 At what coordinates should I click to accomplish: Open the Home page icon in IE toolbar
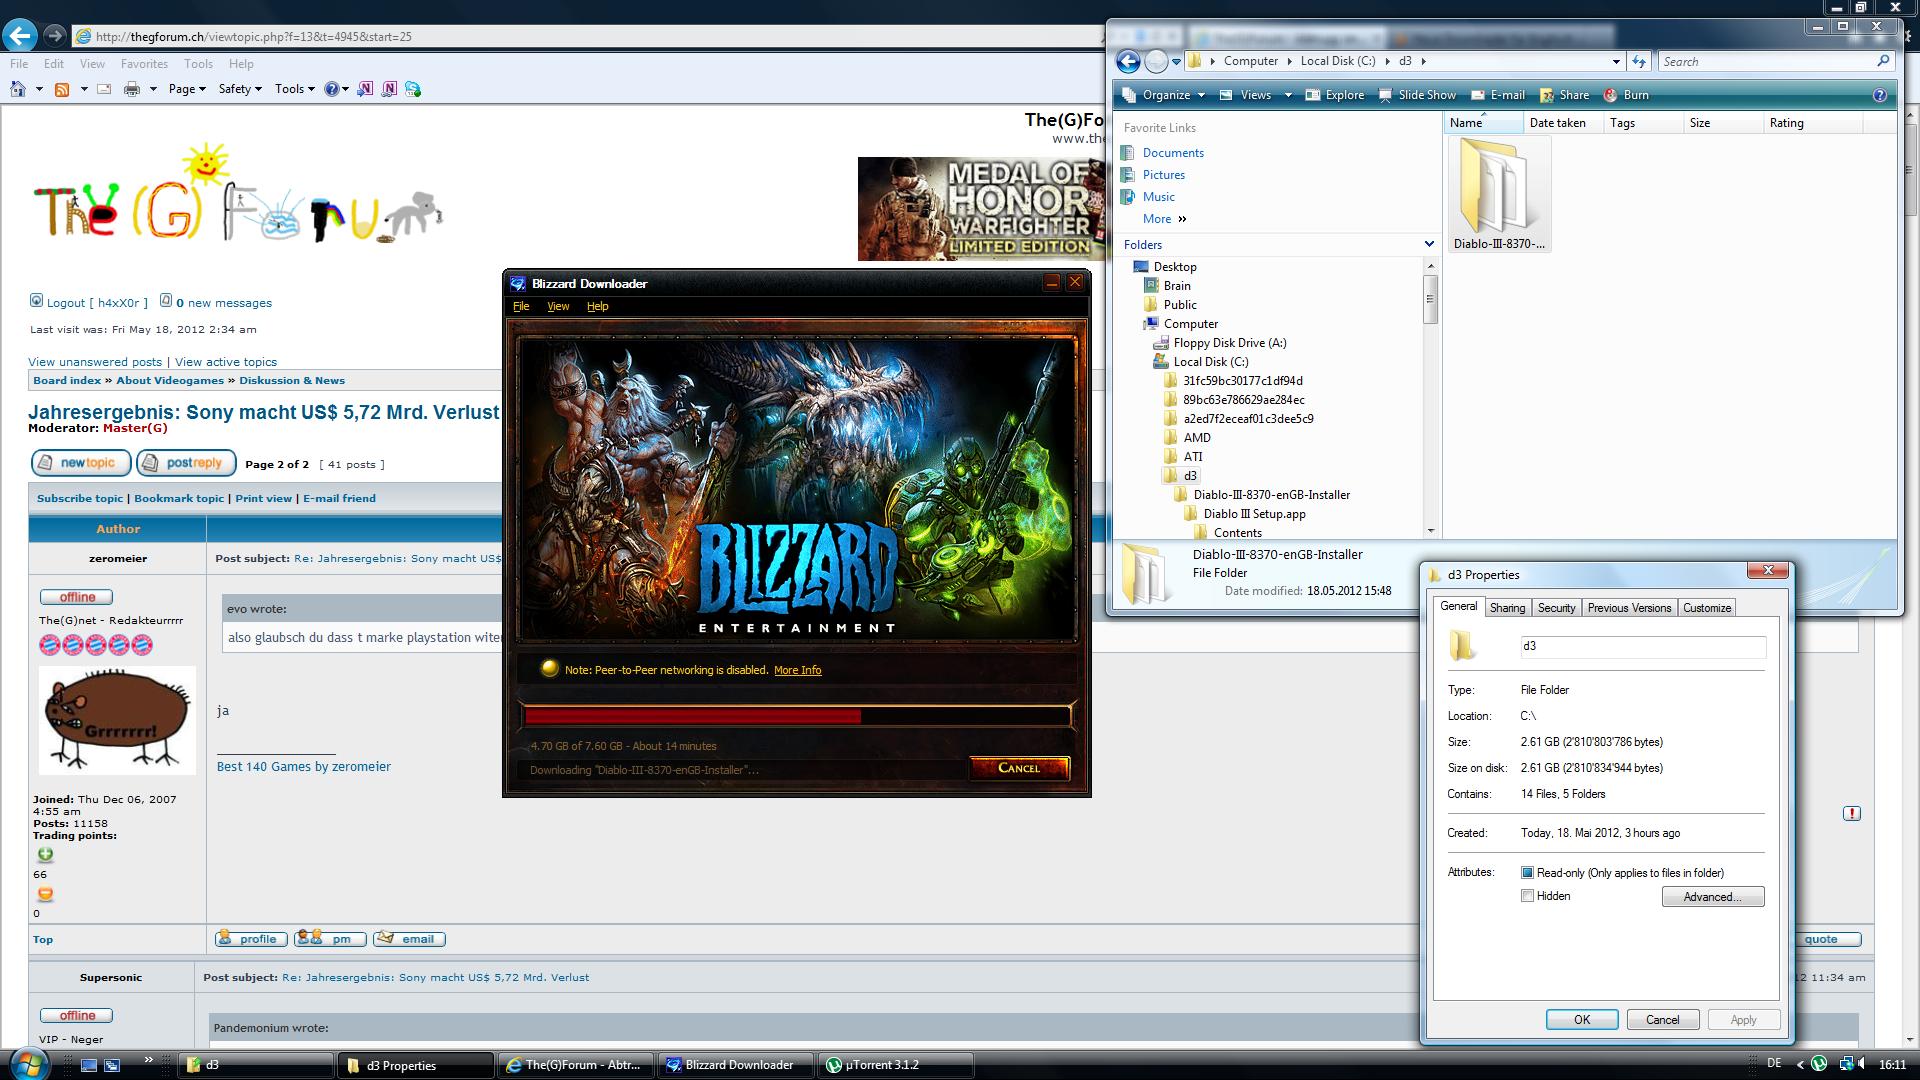coord(18,89)
